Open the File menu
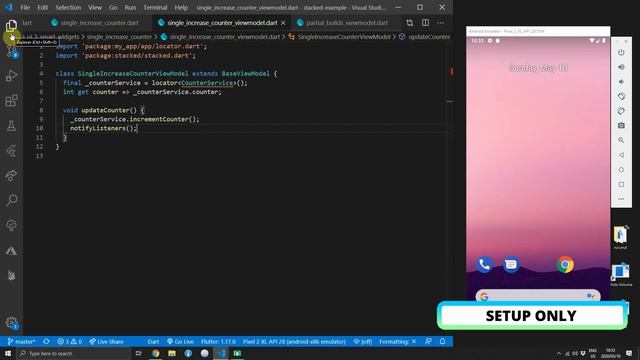 click(25, 7)
